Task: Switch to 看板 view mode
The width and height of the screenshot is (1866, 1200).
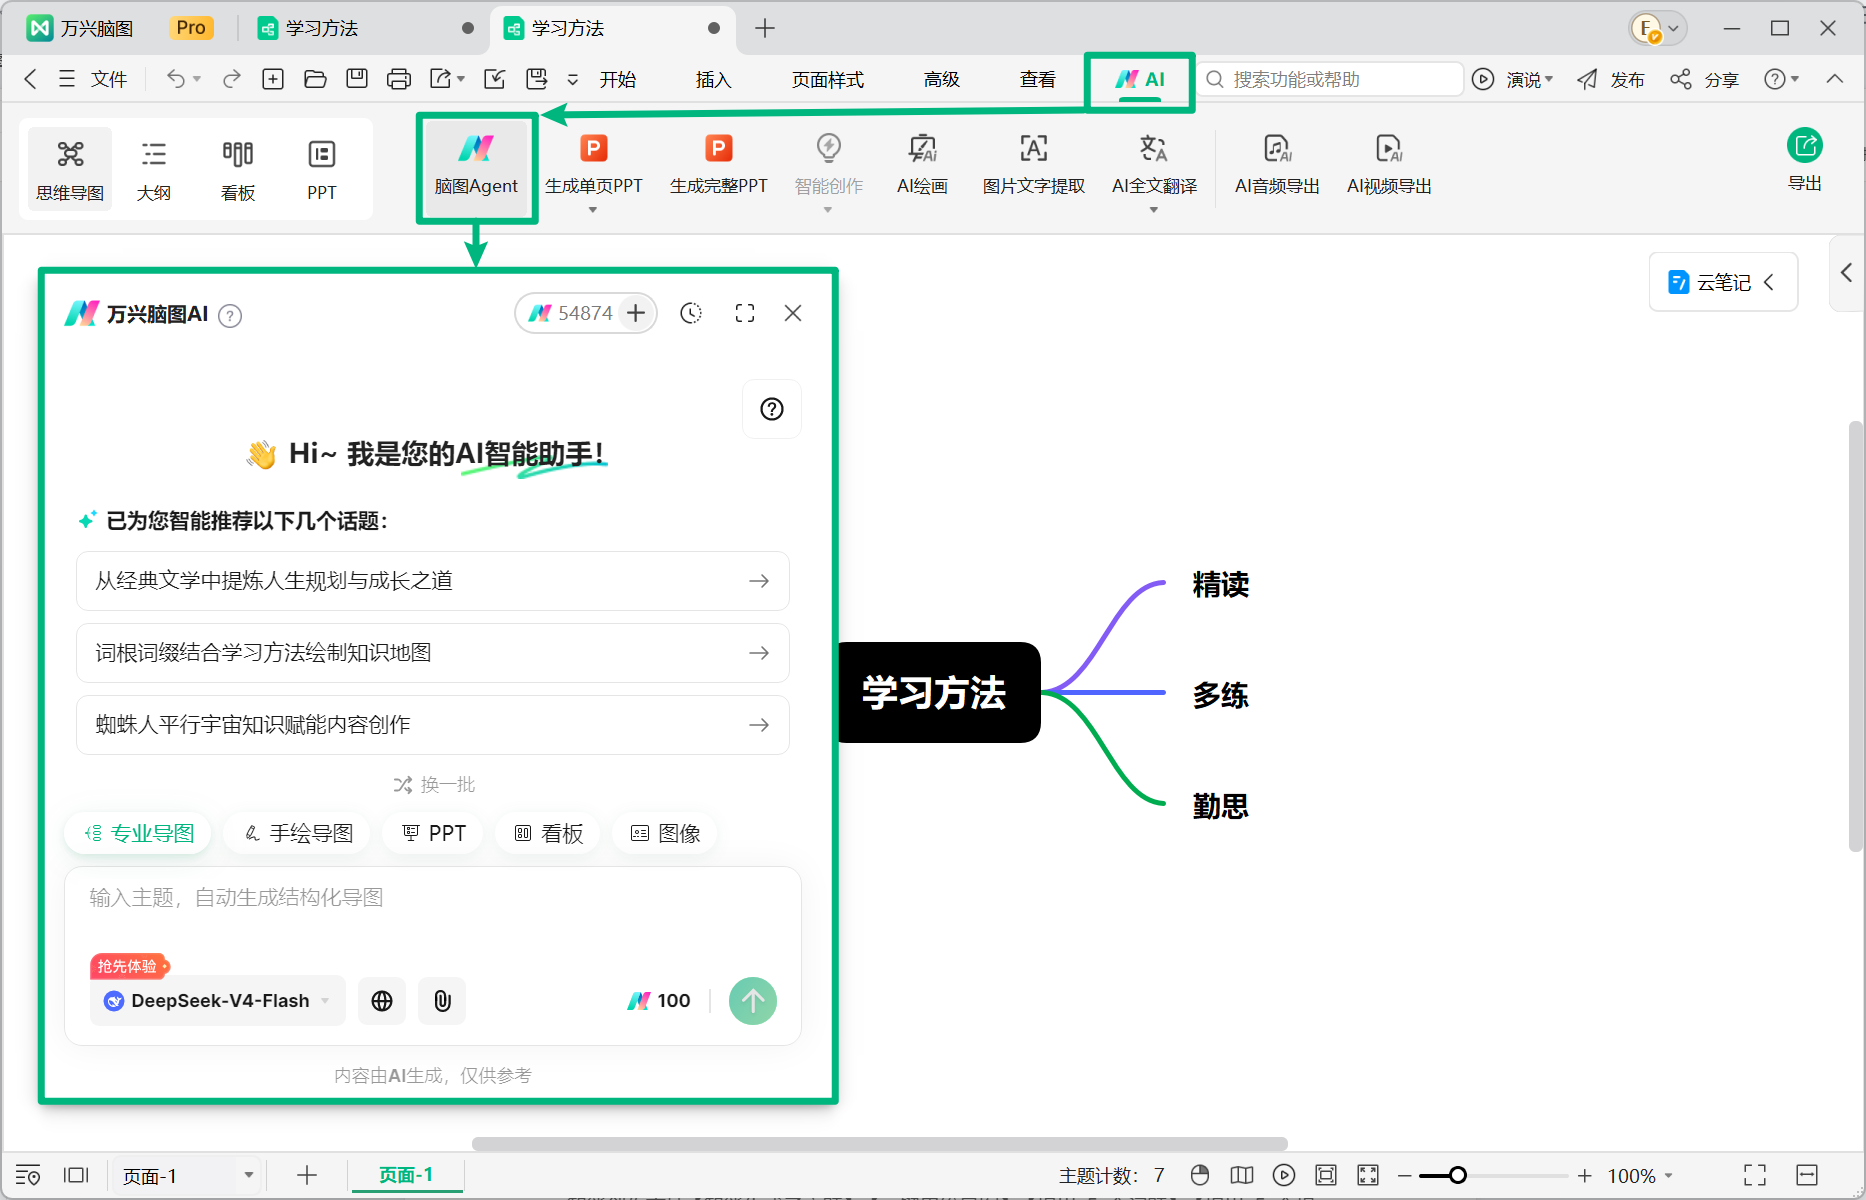Action: point(238,168)
